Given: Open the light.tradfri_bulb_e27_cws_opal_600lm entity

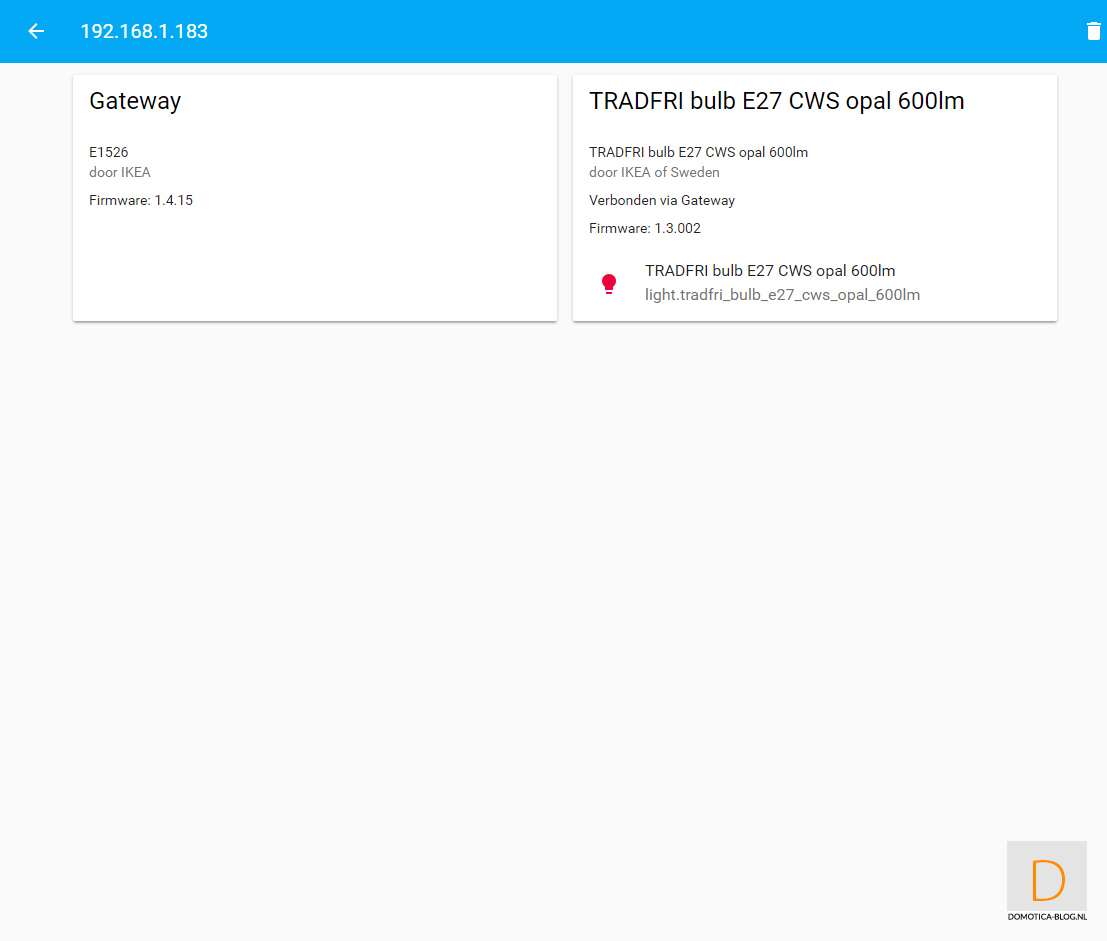Looking at the screenshot, I should click(x=782, y=295).
